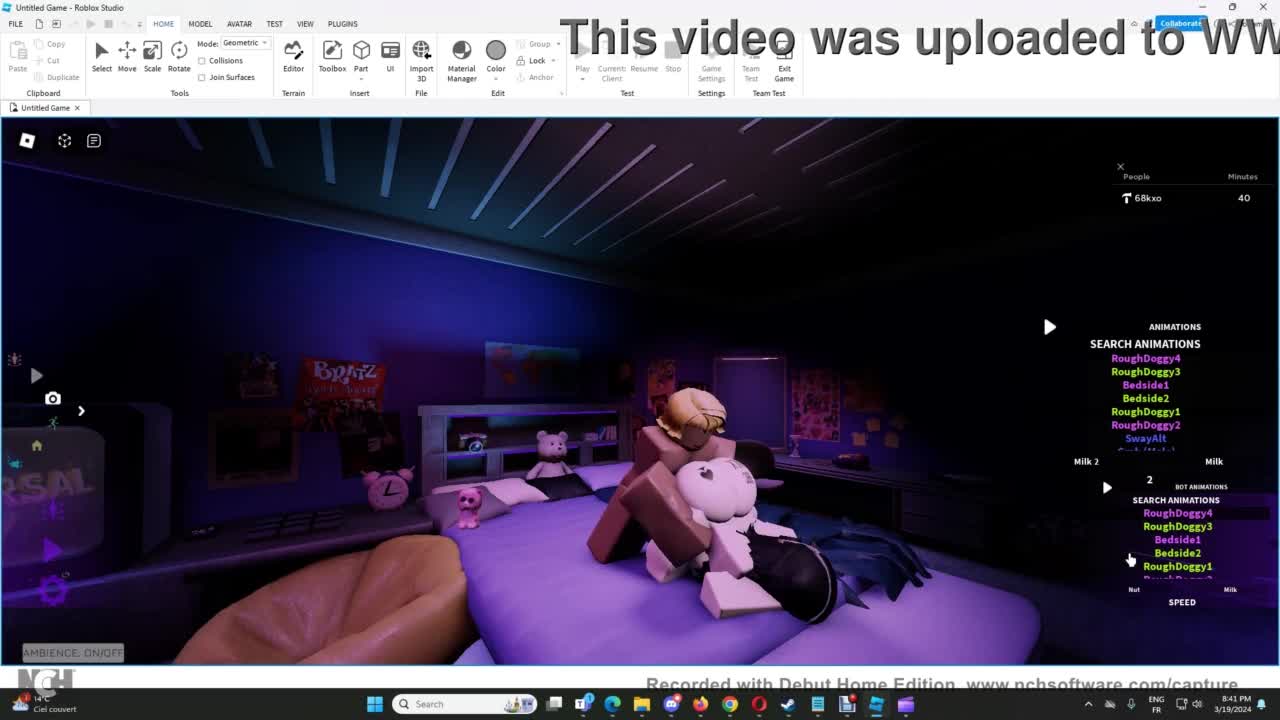Click the Collaborate button
Viewport: 1280px width, 720px height.
click(x=1180, y=23)
